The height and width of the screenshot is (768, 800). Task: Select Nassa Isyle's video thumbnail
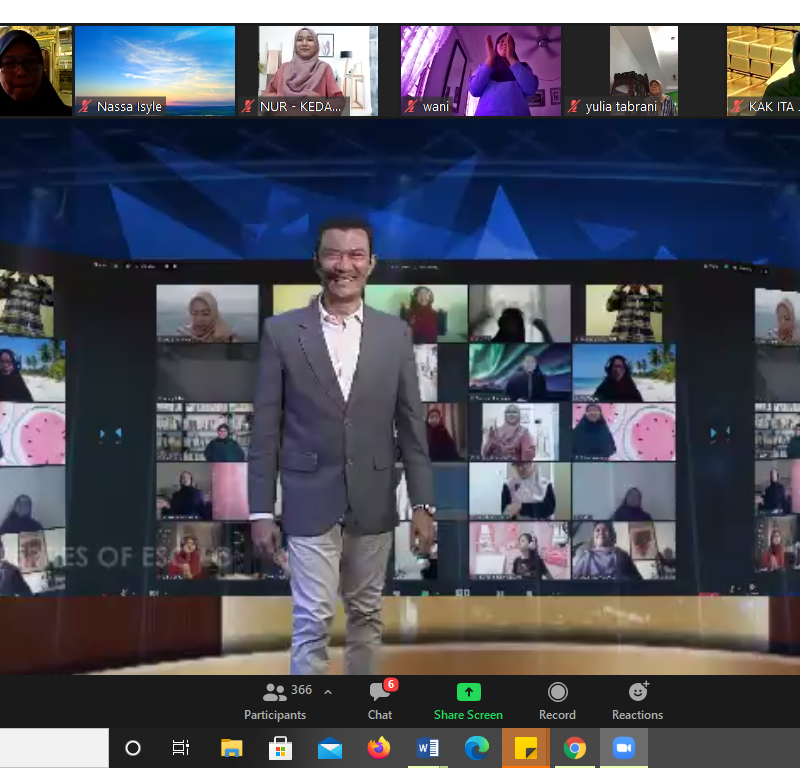[x=155, y=70]
